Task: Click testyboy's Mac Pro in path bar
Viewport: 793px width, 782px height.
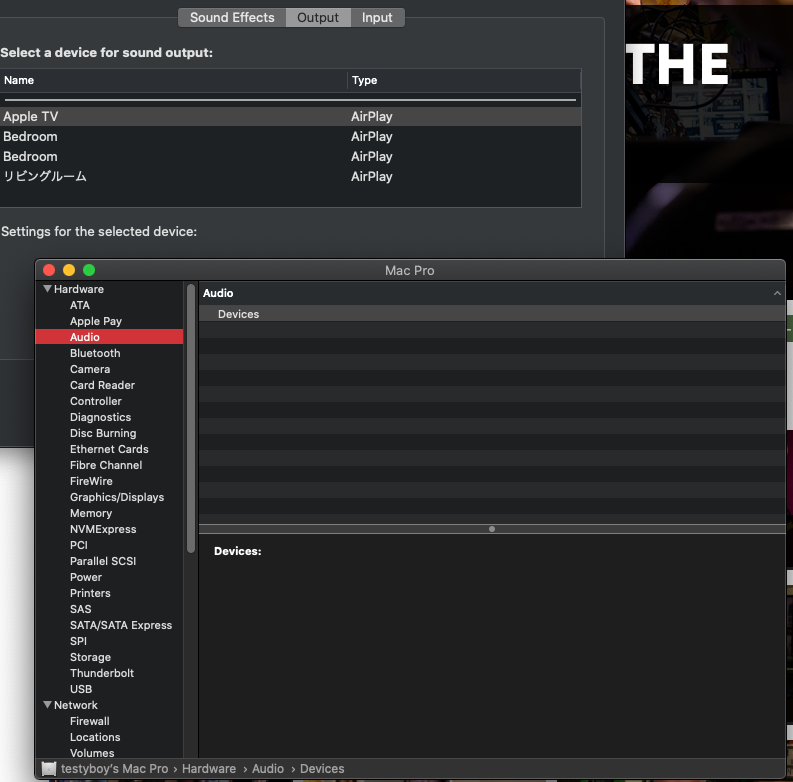Action: click(x=115, y=769)
